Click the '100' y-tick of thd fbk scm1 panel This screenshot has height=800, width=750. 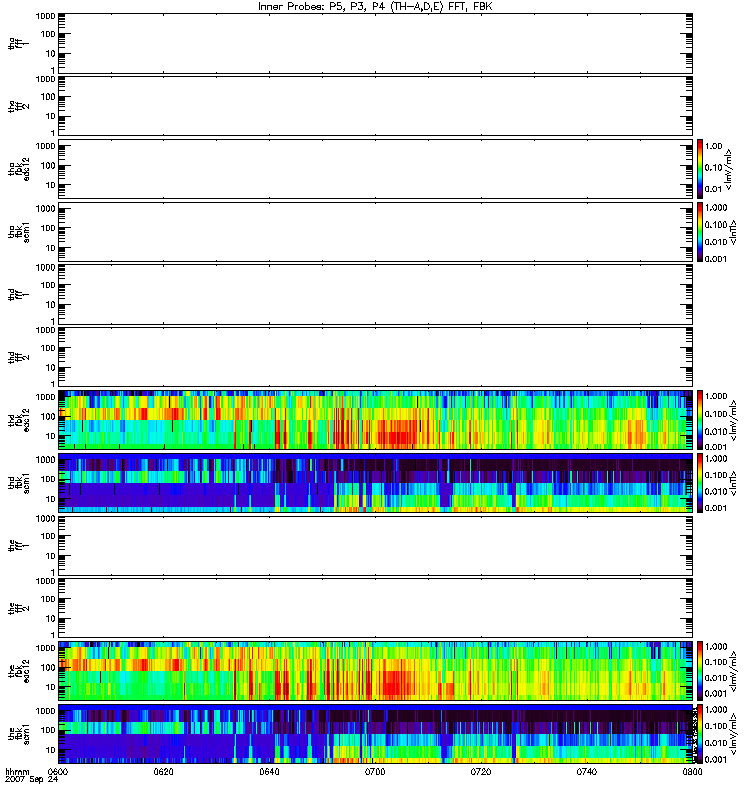(x=48, y=479)
